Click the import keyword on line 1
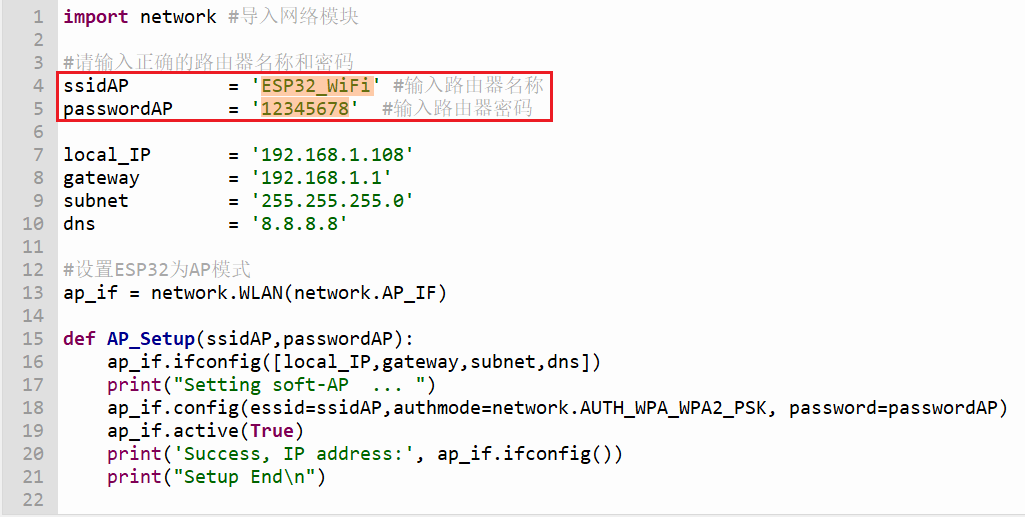The height and width of the screenshot is (517, 1025). (x=95, y=17)
